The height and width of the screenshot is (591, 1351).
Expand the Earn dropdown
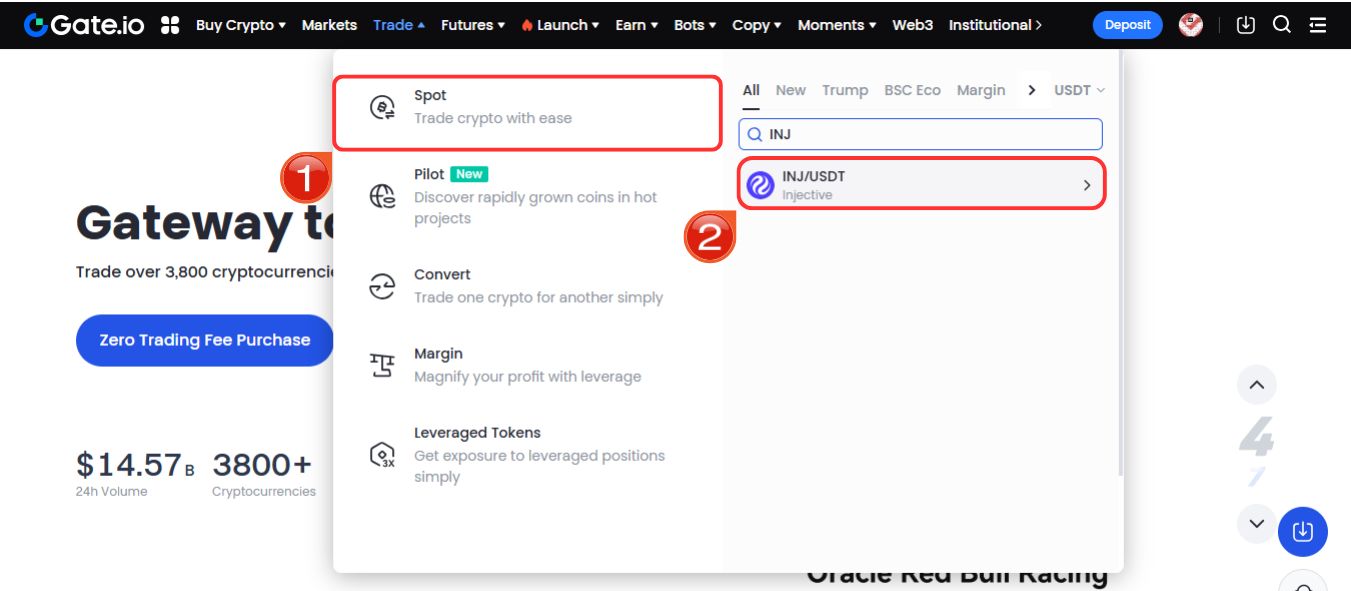click(x=636, y=25)
